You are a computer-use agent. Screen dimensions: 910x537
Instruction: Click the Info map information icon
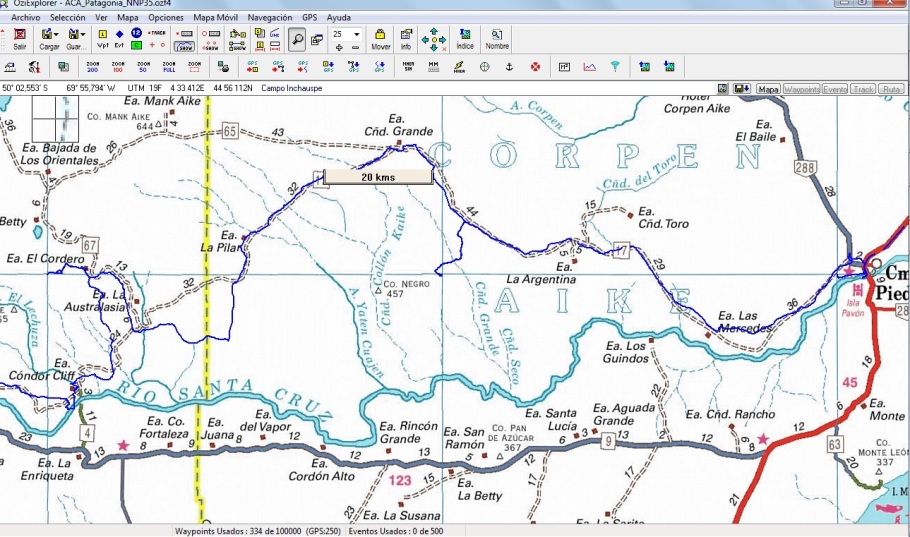pyautogui.click(x=406, y=39)
